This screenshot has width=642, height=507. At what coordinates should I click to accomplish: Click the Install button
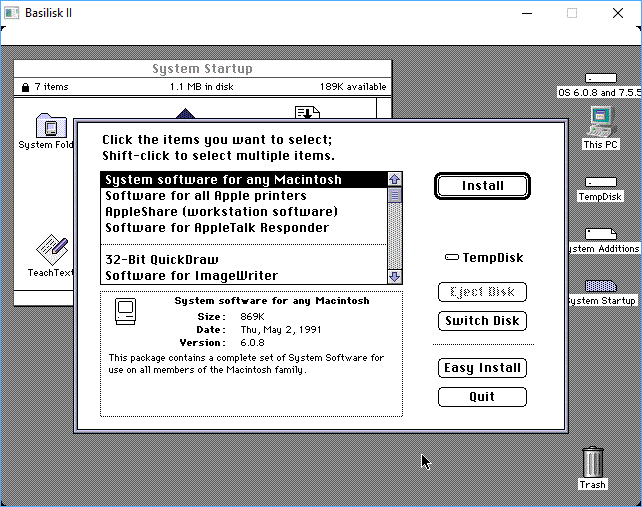482,186
